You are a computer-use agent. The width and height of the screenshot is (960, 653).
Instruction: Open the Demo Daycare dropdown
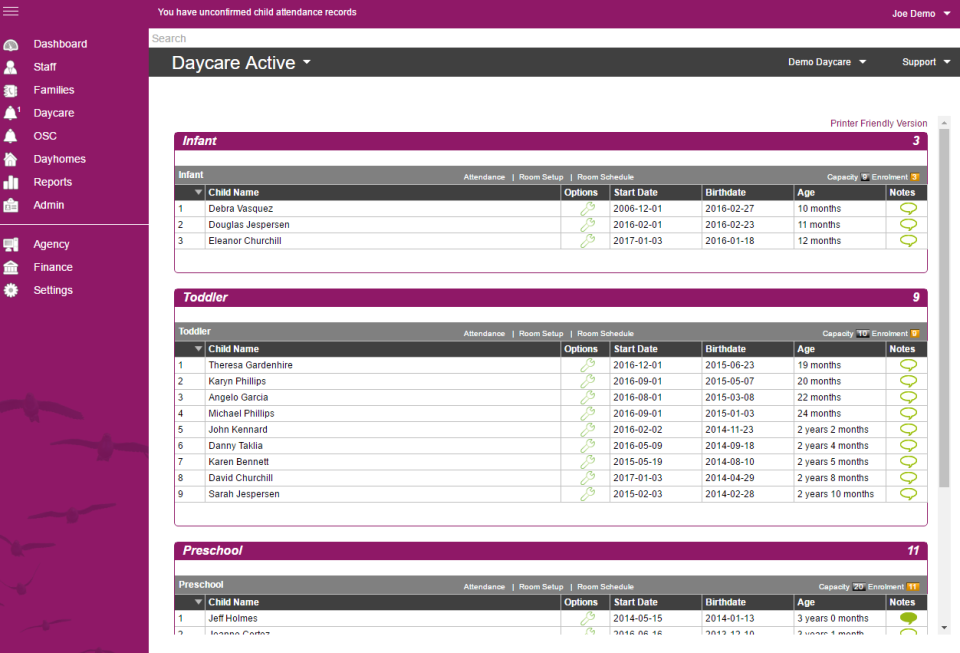827,62
